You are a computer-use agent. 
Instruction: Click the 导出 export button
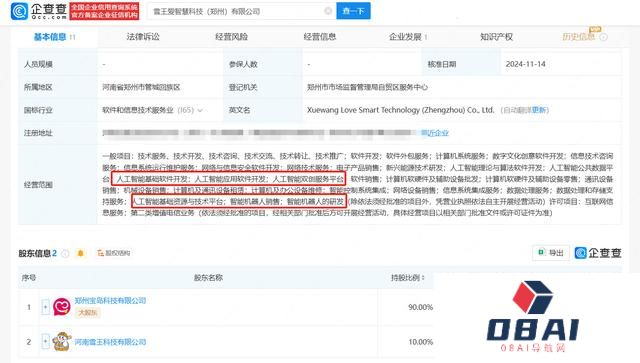coord(551,253)
